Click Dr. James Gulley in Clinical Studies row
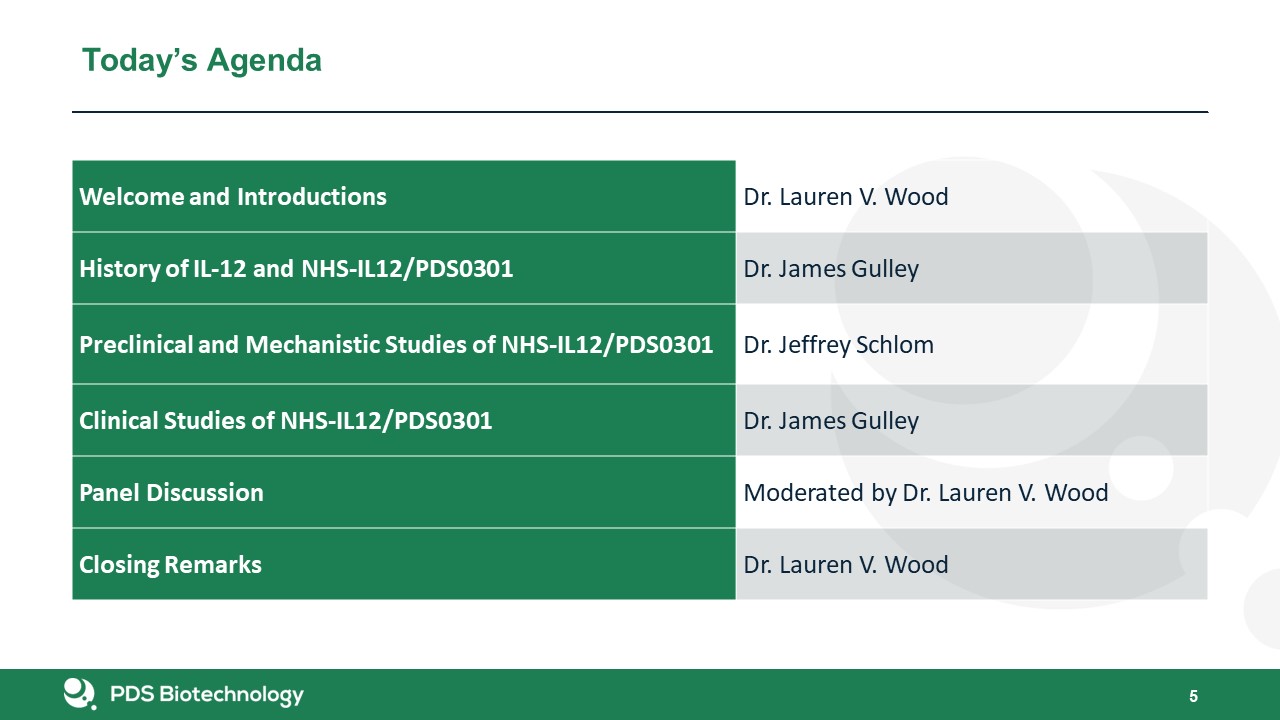The height and width of the screenshot is (720, 1280). click(831, 421)
